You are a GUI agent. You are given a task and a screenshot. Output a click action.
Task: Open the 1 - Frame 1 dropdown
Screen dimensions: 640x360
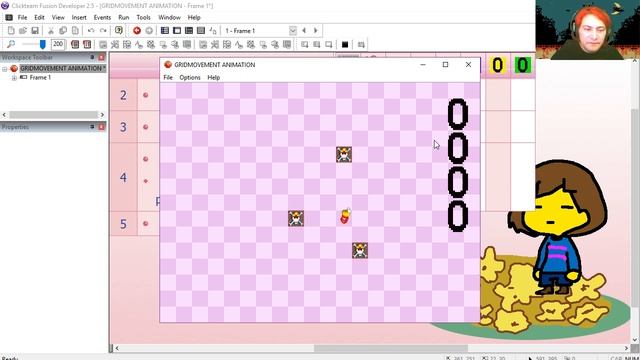(x=293, y=31)
